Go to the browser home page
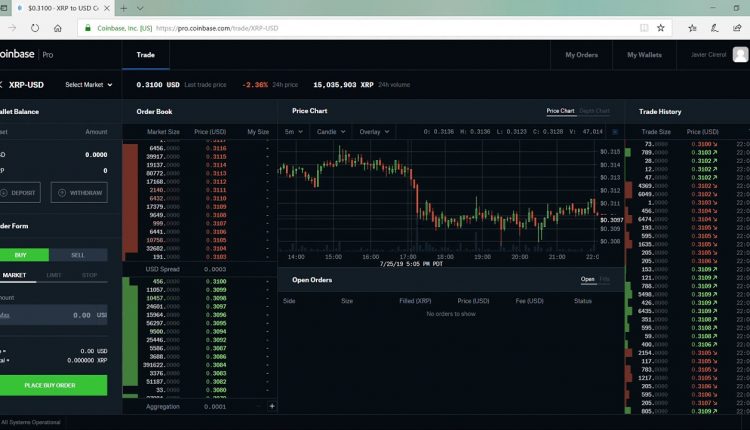 (57, 28)
